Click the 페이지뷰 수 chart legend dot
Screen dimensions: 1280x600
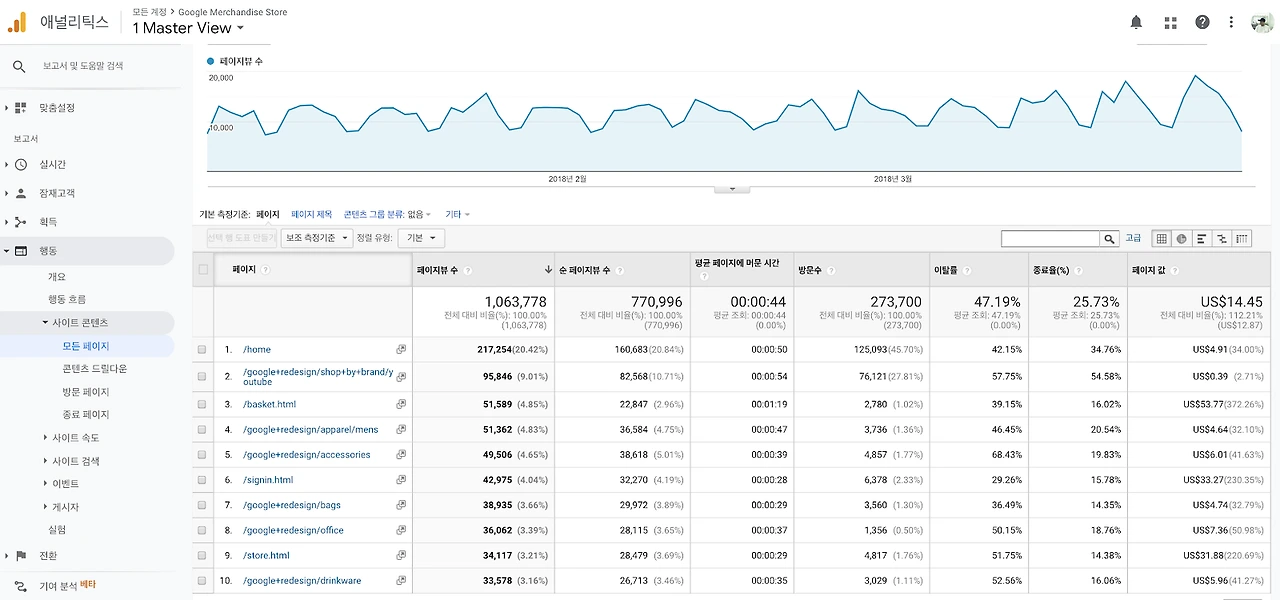click(211, 62)
